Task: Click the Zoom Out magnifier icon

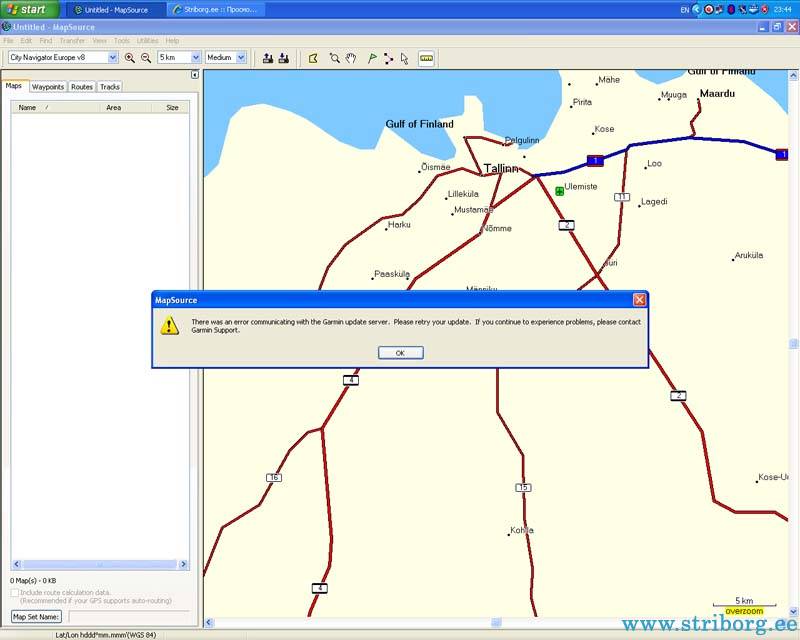Action: click(x=146, y=58)
